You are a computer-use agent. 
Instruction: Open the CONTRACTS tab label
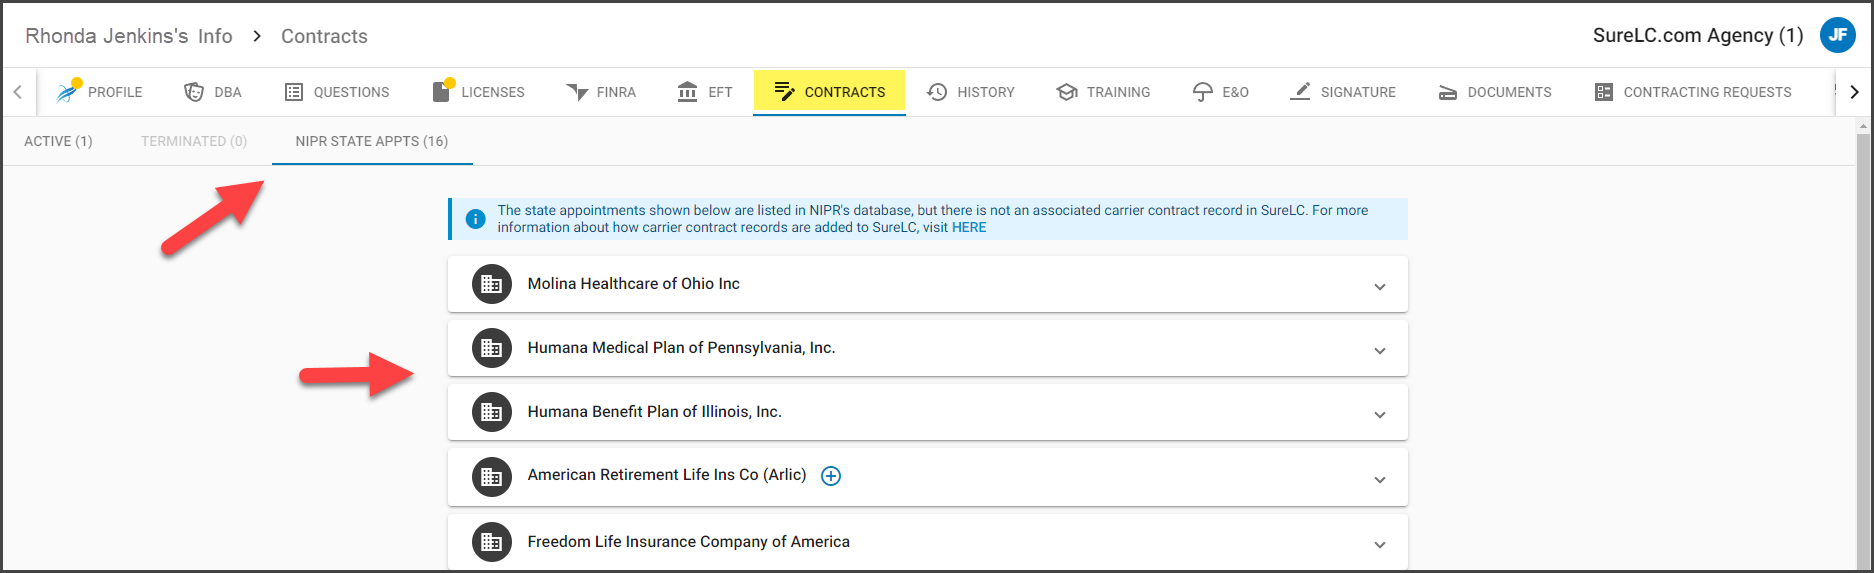pos(845,92)
